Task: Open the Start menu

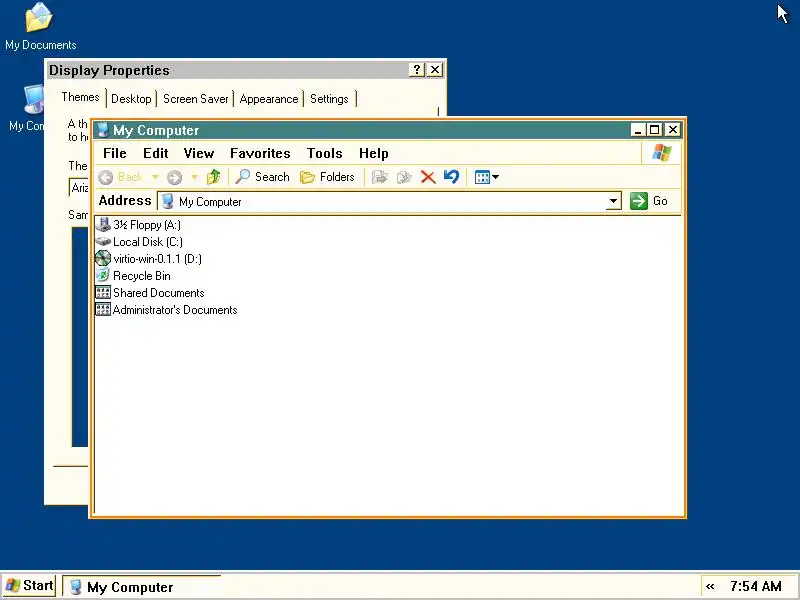Action: [29, 586]
